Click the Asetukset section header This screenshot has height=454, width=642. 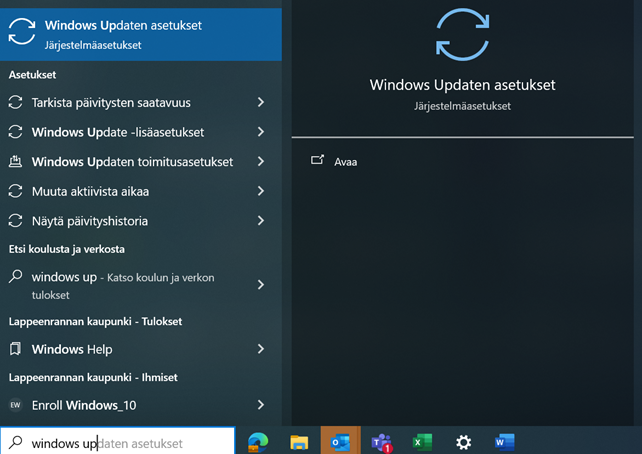32,75
